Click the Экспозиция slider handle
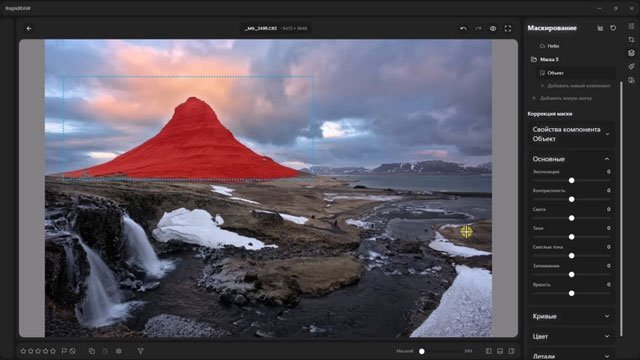The width and height of the screenshot is (640, 360). (571, 180)
